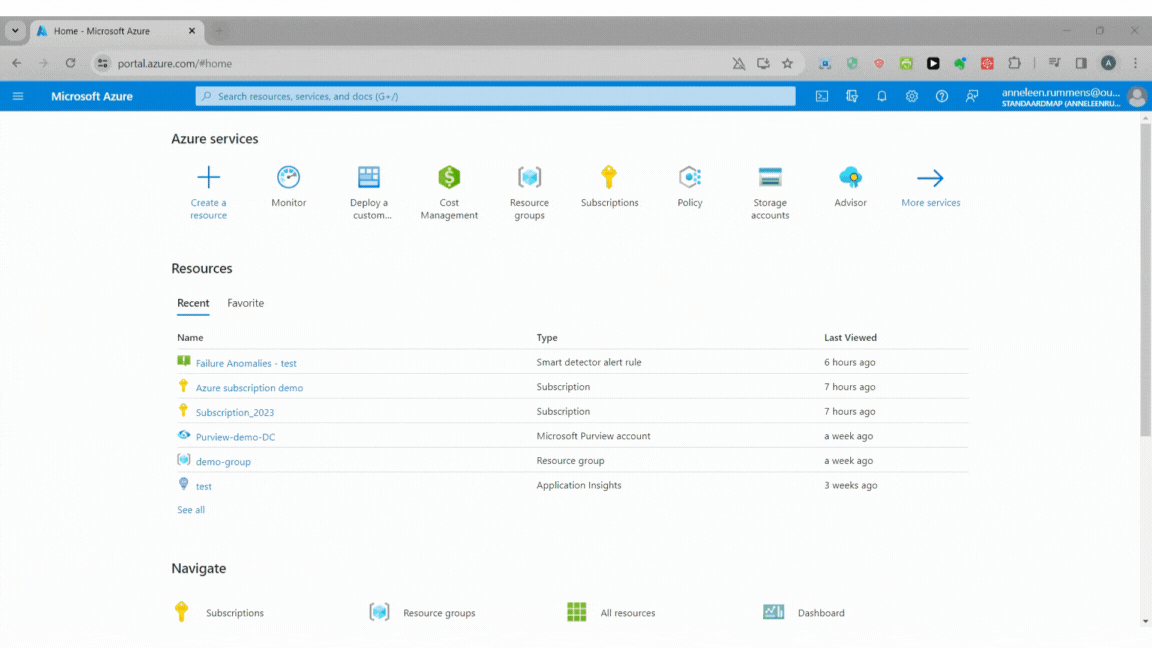Viewport: 1152px width, 648px height.
Task: Open the Help question mark icon
Action: [x=942, y=96]
